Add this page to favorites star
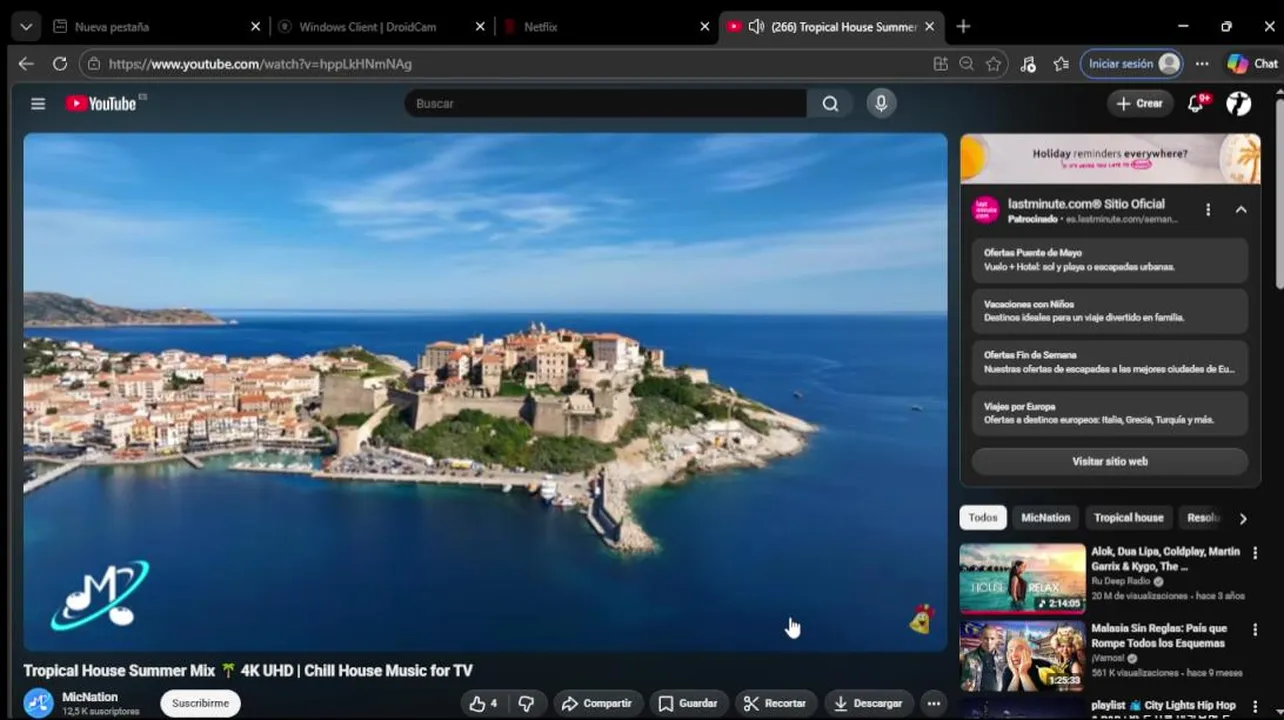This screenshot has height=720, width=1284. point(993,64)
